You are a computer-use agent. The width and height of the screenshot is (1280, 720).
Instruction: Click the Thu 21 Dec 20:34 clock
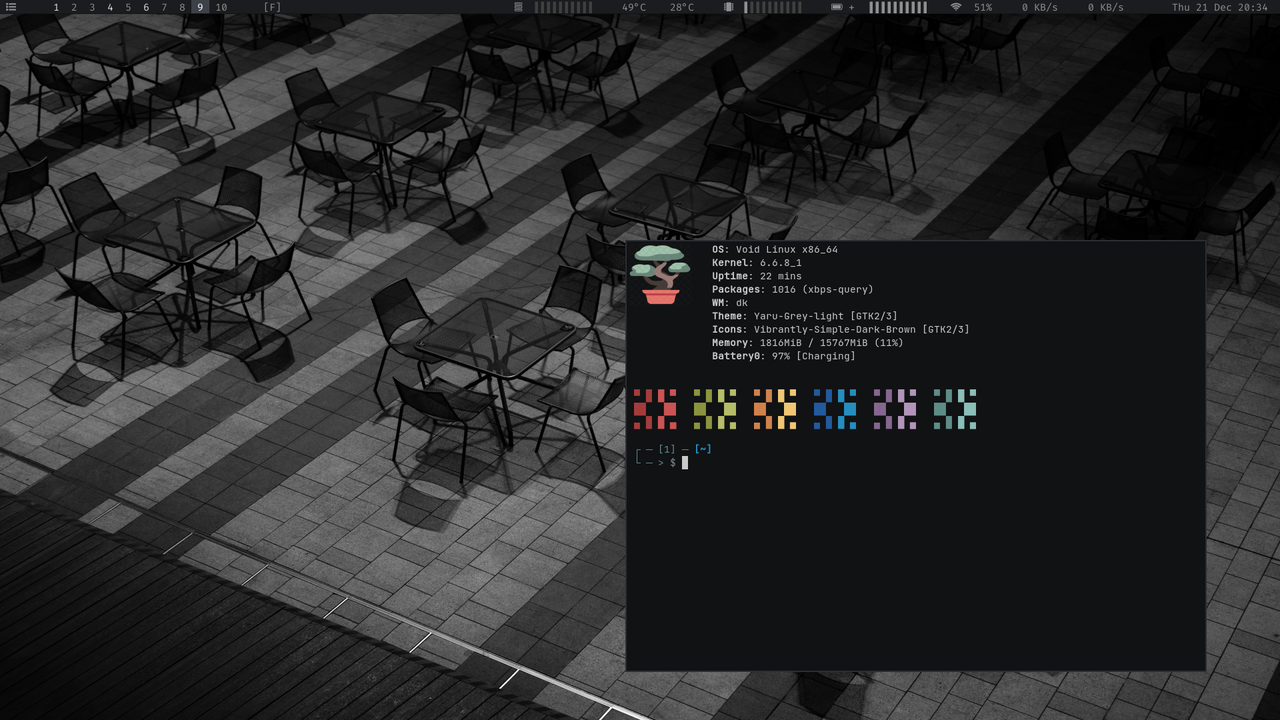tap(1220, 7)
